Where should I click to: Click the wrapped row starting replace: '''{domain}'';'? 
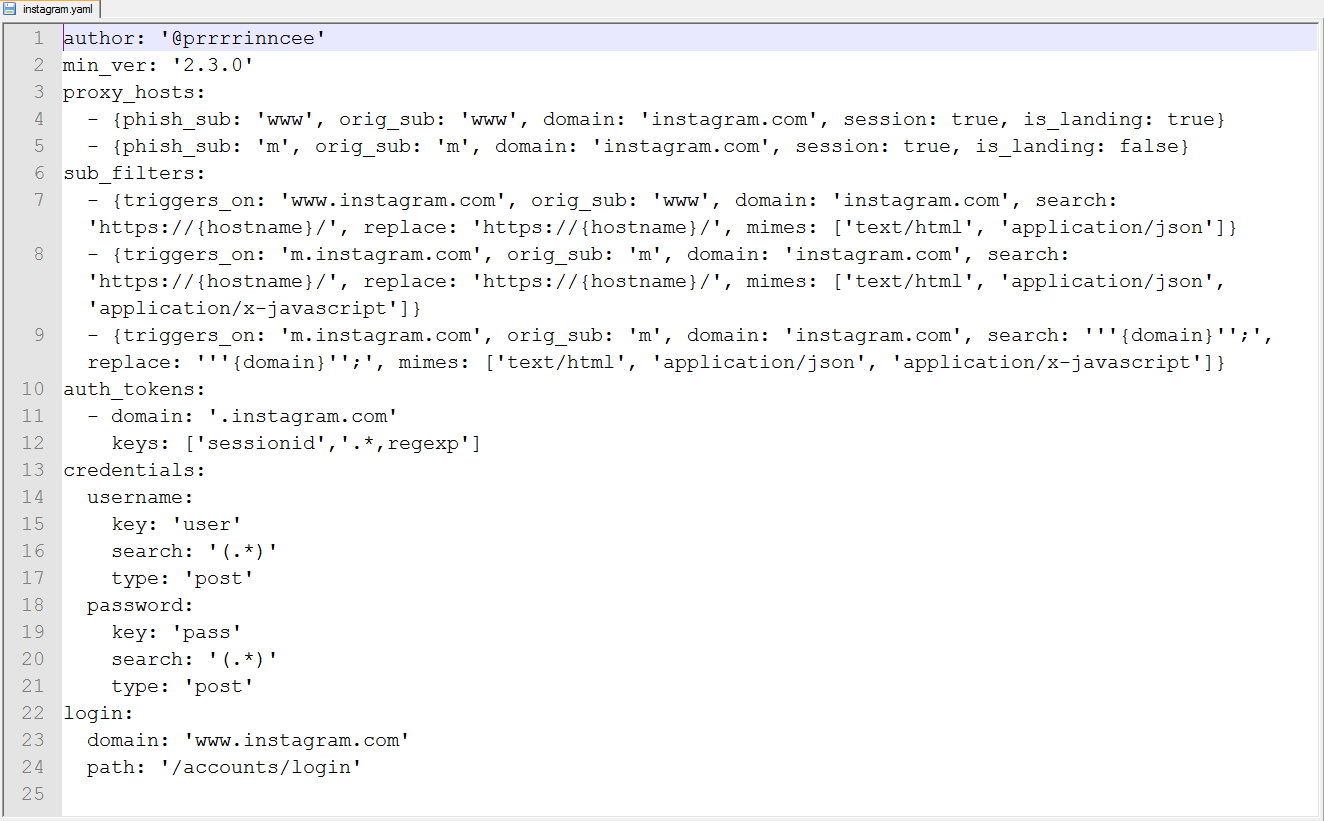tap(656, 362)
